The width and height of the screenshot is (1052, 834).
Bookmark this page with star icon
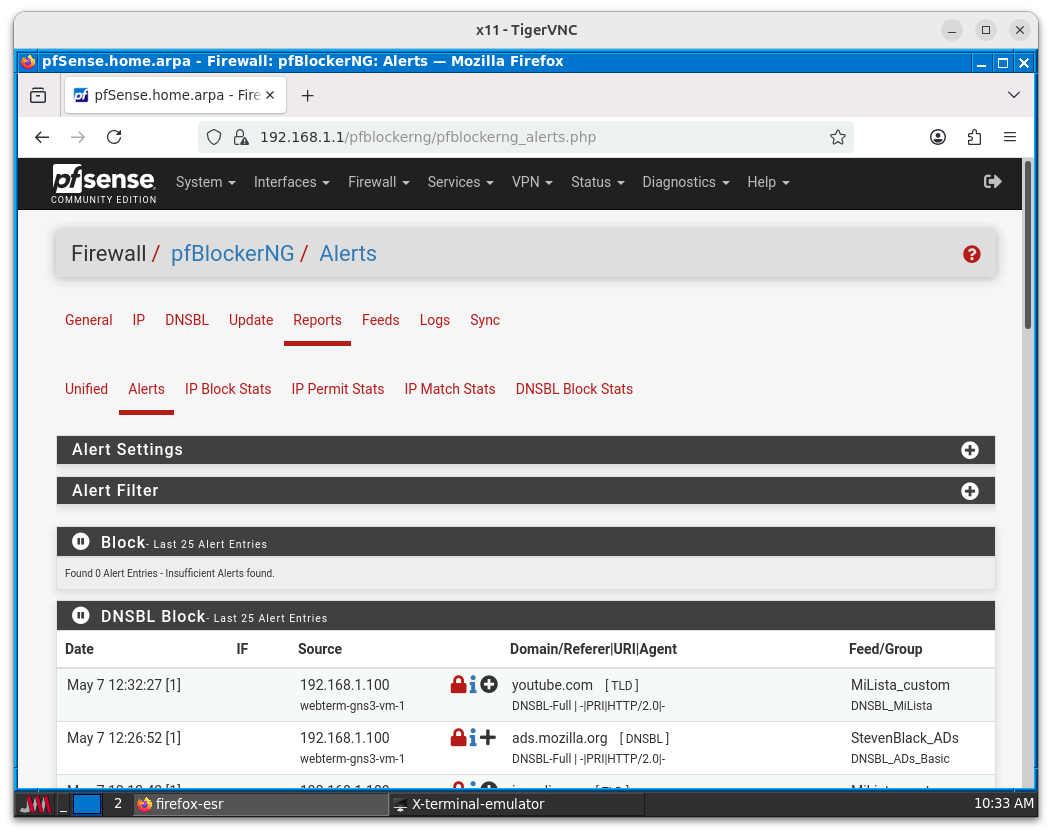pos(837,138)
